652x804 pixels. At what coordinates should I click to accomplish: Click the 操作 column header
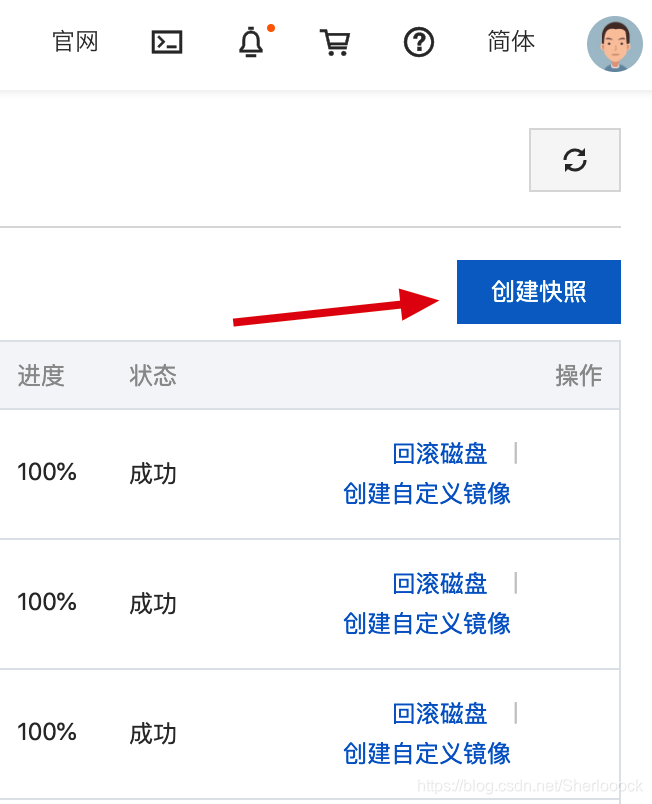[x=579, y=375]
